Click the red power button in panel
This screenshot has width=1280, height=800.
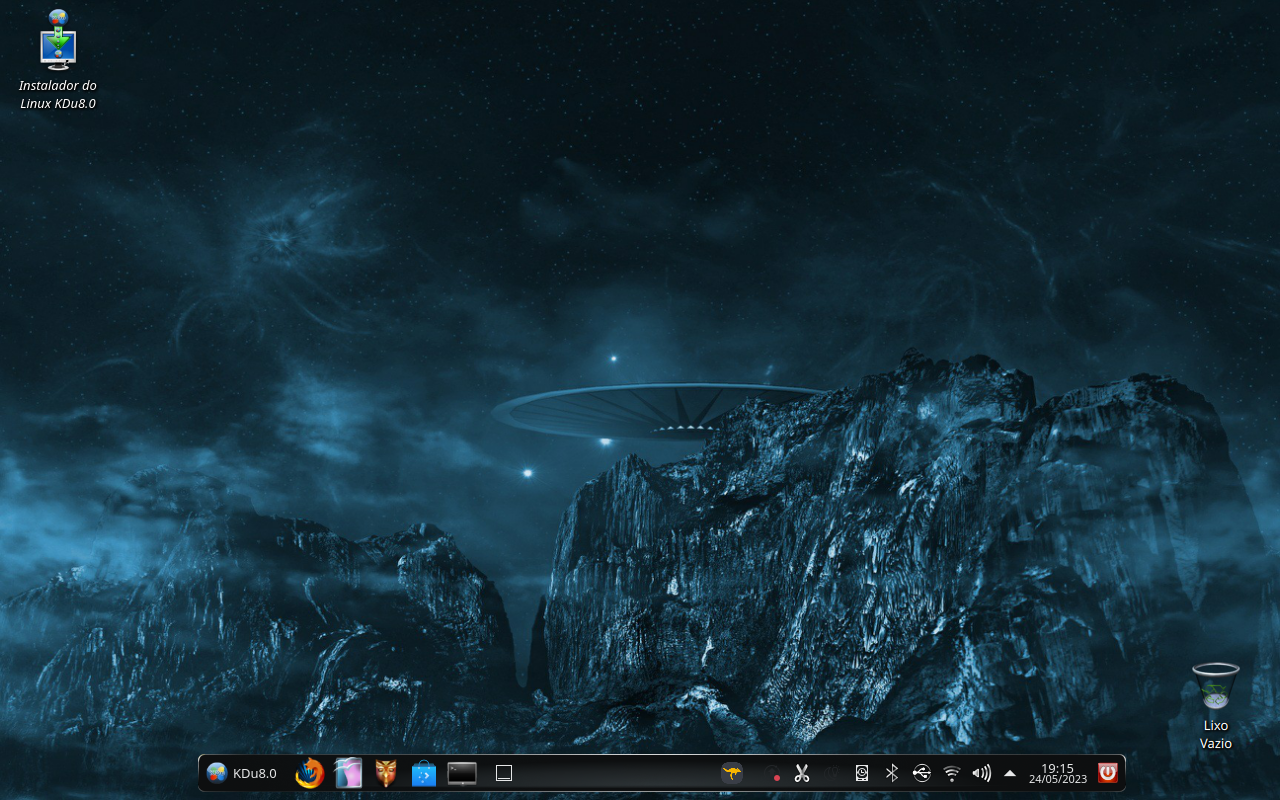click(x=1108, y=773)
